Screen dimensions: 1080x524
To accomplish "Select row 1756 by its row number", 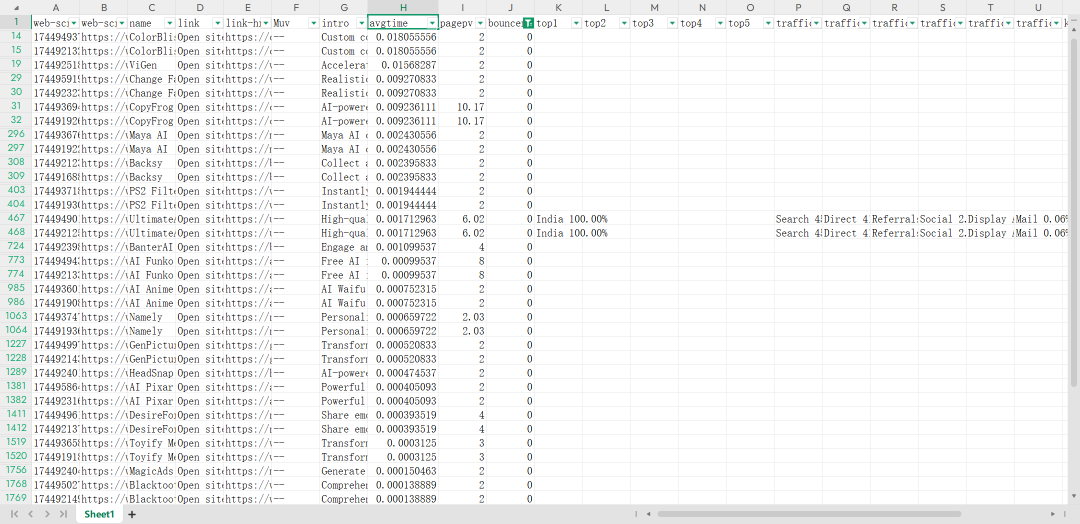I will 16,470.
